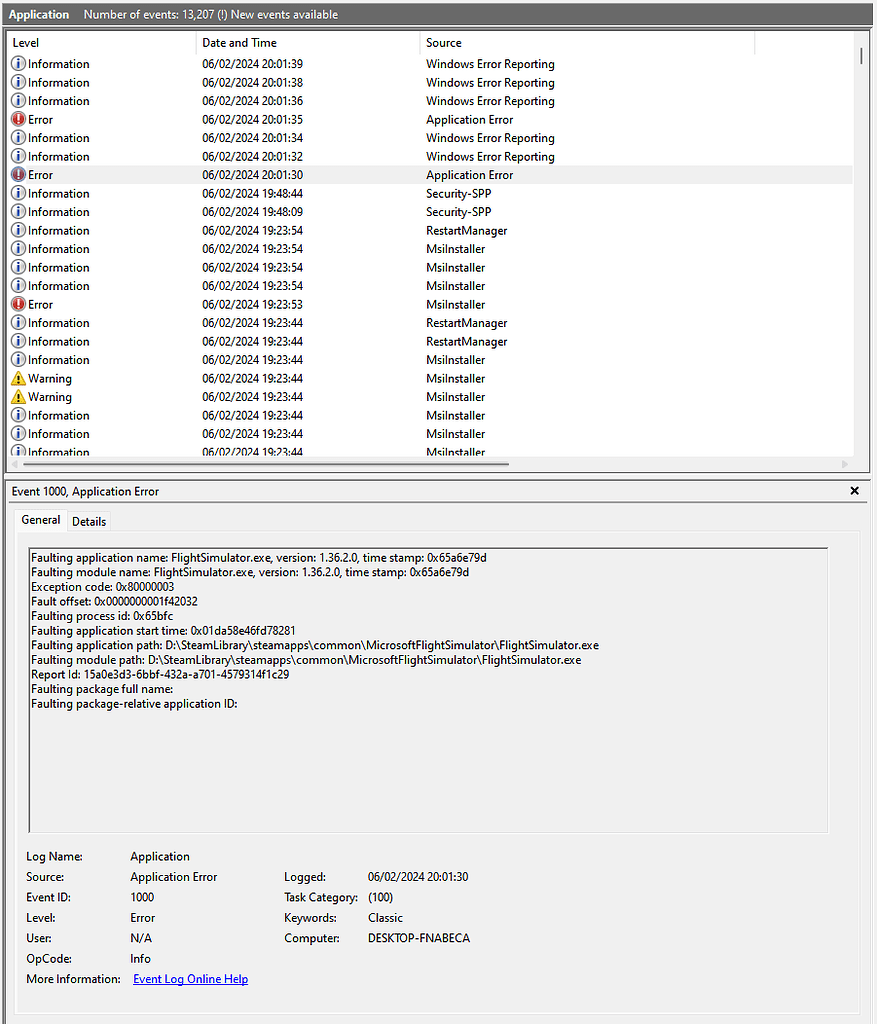Select the General tab
Screen dimensions: 877x1024
click(40, 520)
